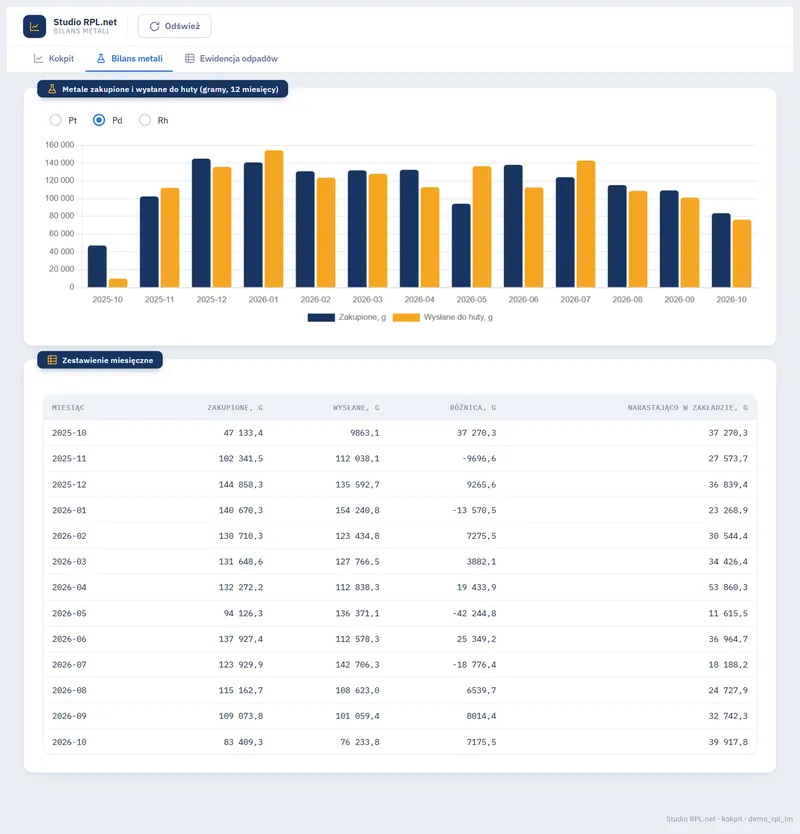Click the orange bar for 2026-01

click(x=274, y=219)
